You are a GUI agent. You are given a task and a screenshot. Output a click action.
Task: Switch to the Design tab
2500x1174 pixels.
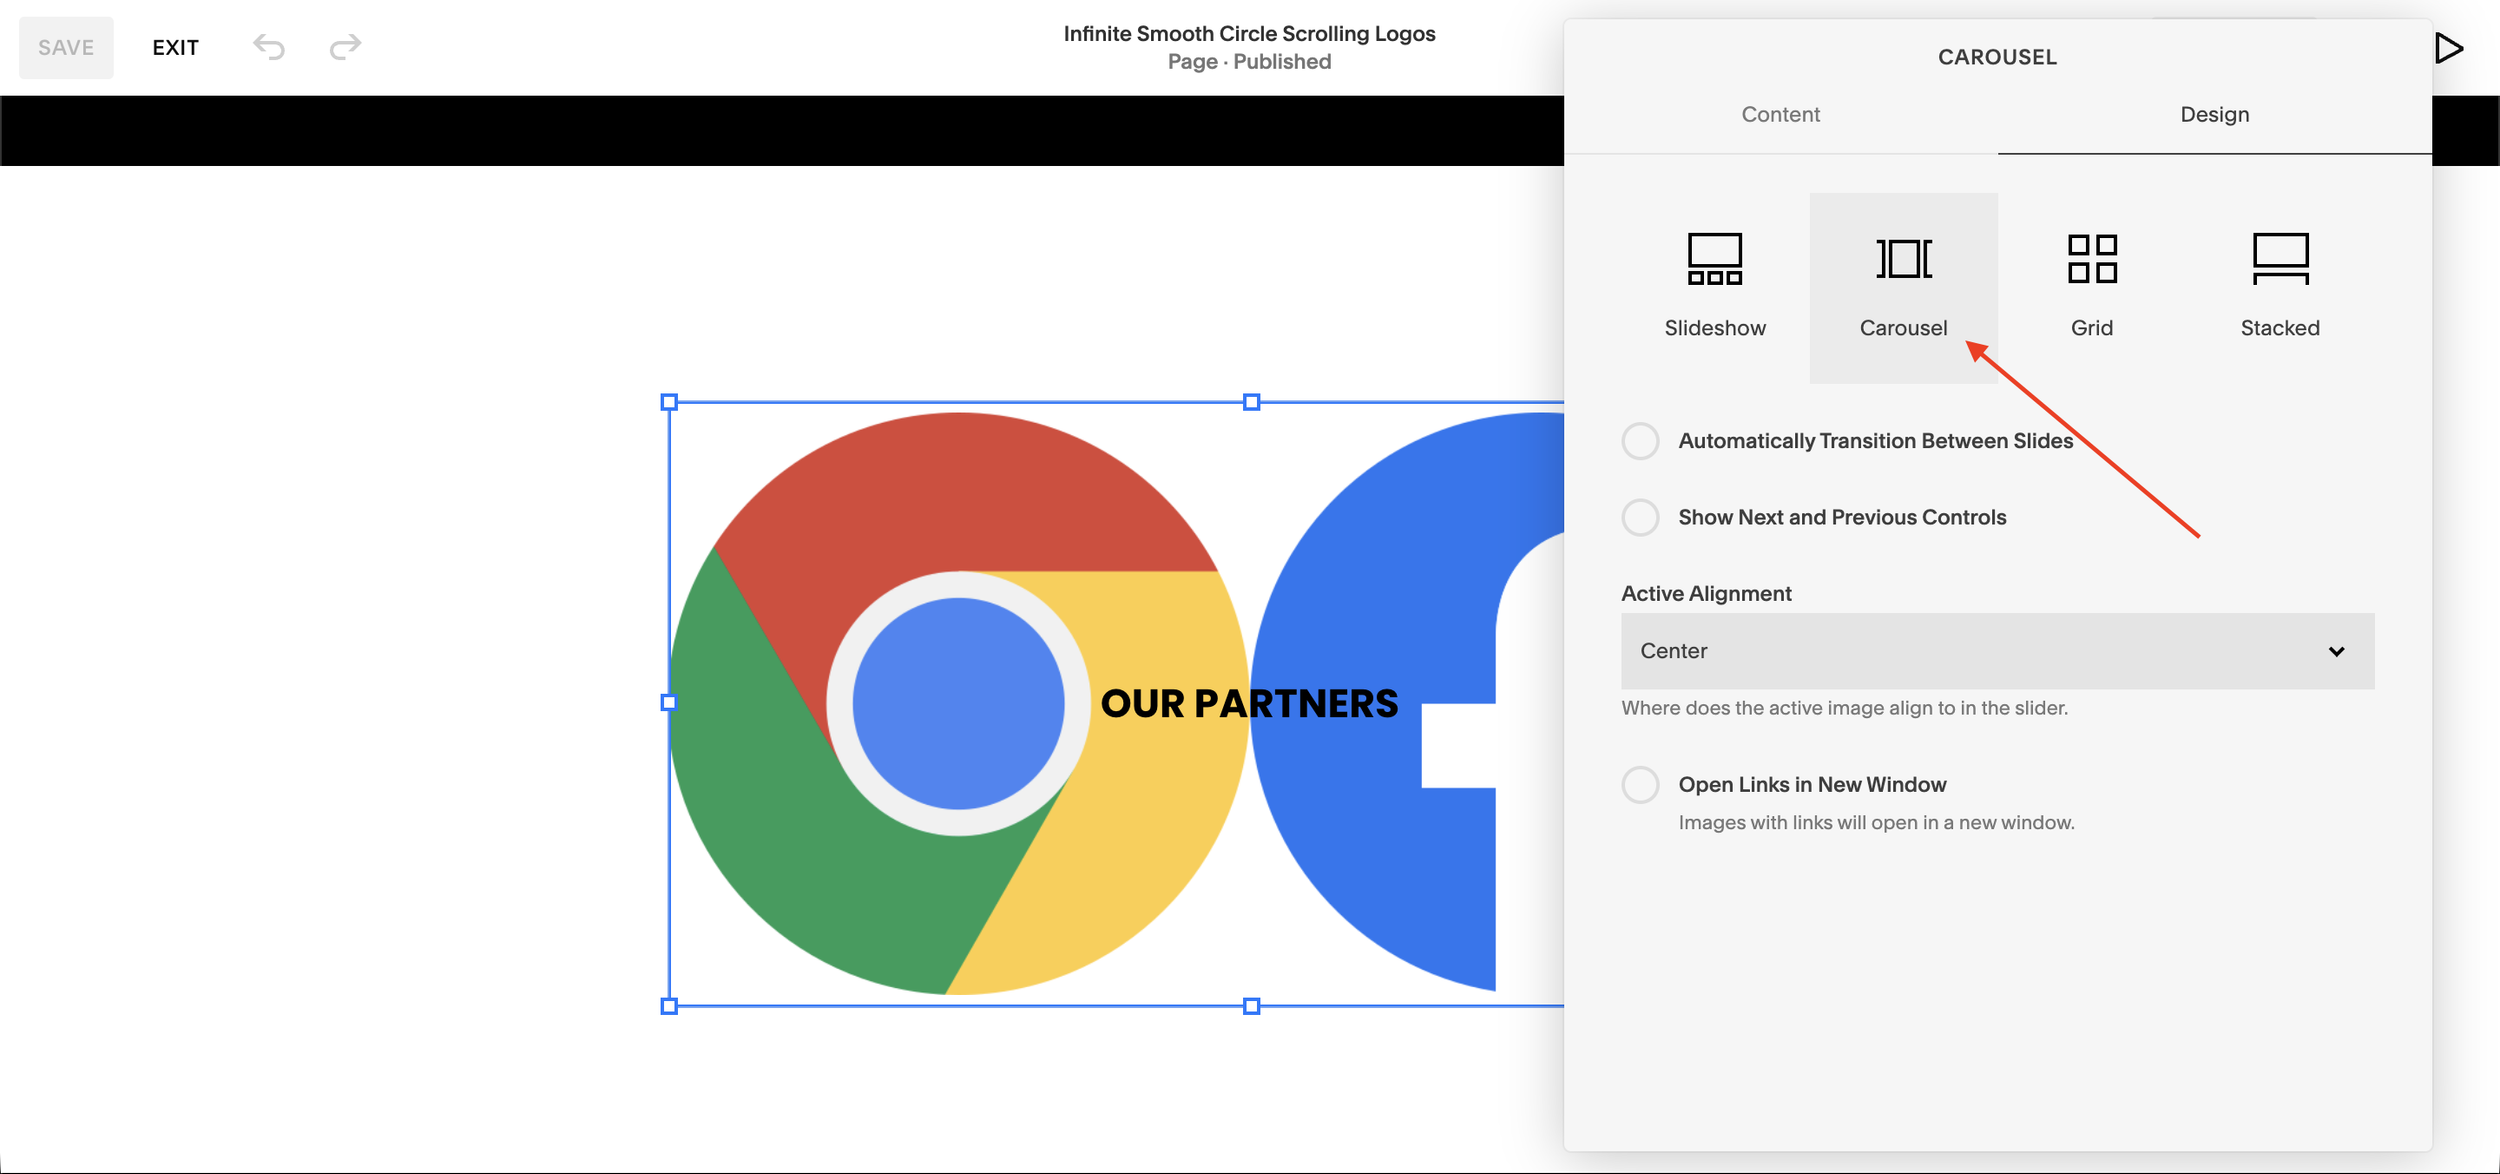2214,114
